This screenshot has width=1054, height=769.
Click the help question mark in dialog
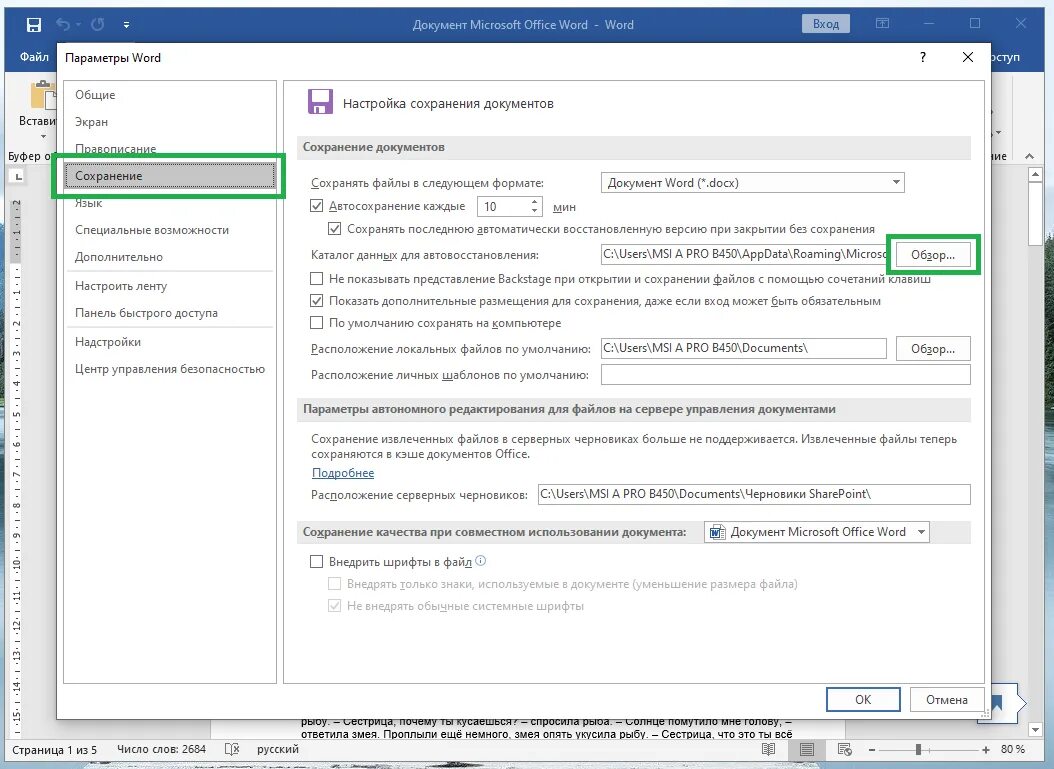click(x=923, y=57)
